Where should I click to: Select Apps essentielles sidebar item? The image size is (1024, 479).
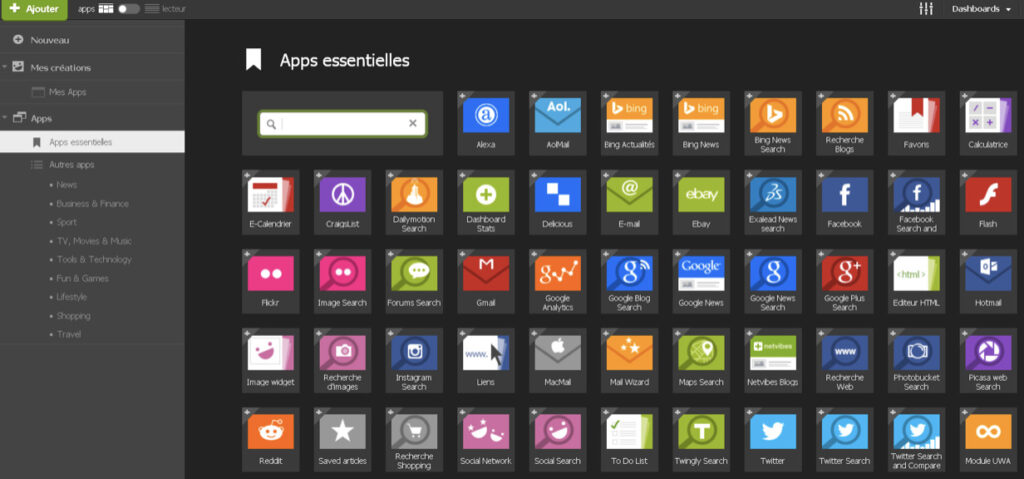pos(92,142)
